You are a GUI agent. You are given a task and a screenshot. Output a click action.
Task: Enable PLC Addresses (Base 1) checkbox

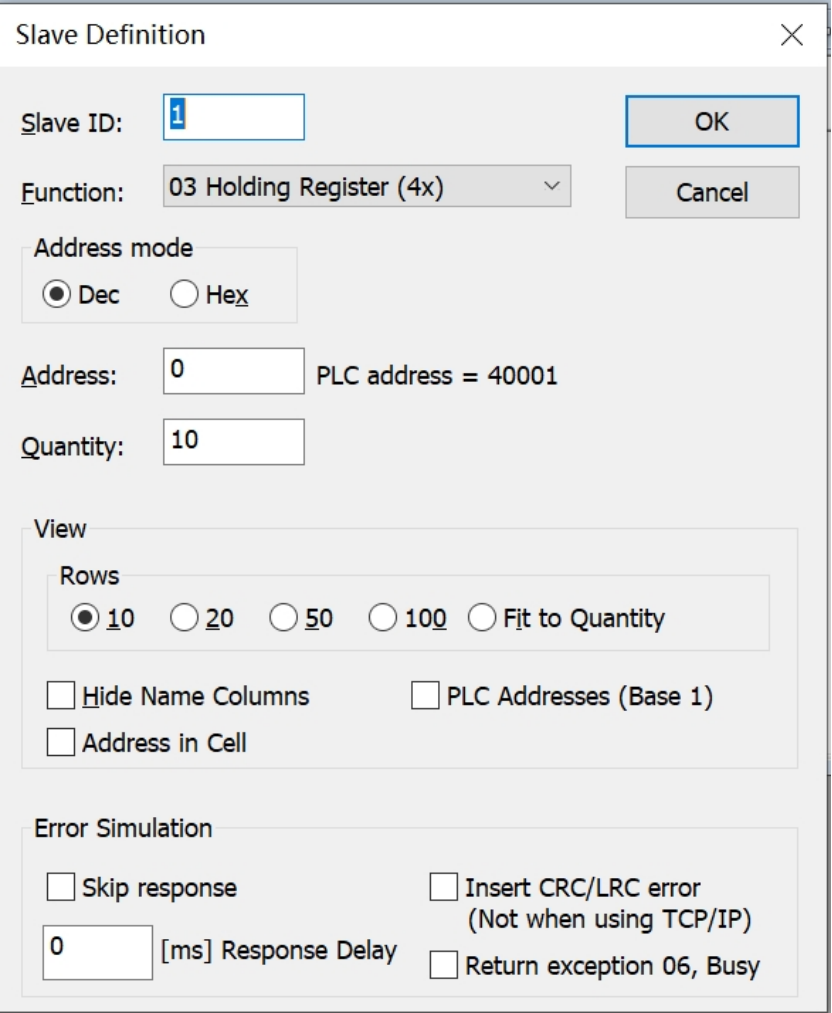(425, 696)
